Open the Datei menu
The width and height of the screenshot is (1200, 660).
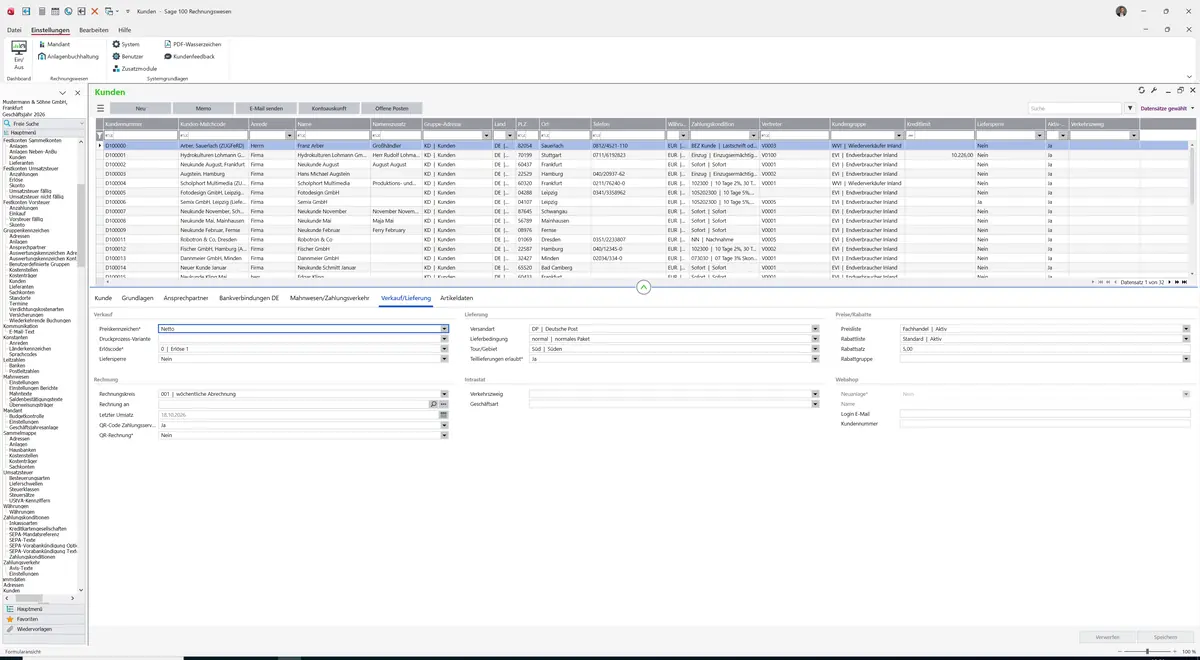tap(14, 30)
